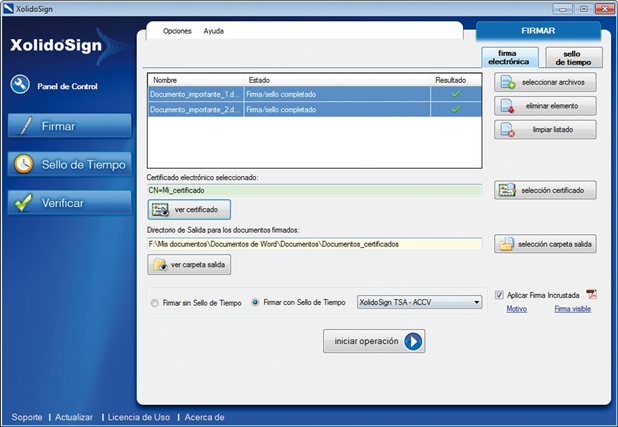
Task: Click the remove-file icon on eliminar elemento
Action: point(507,106)
